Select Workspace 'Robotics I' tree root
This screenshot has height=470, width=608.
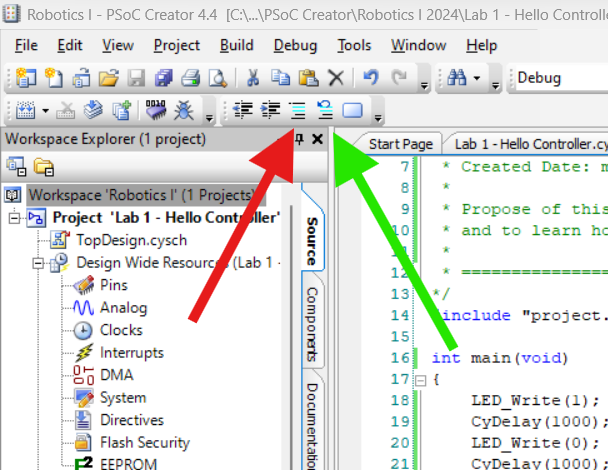coord(142,195)
